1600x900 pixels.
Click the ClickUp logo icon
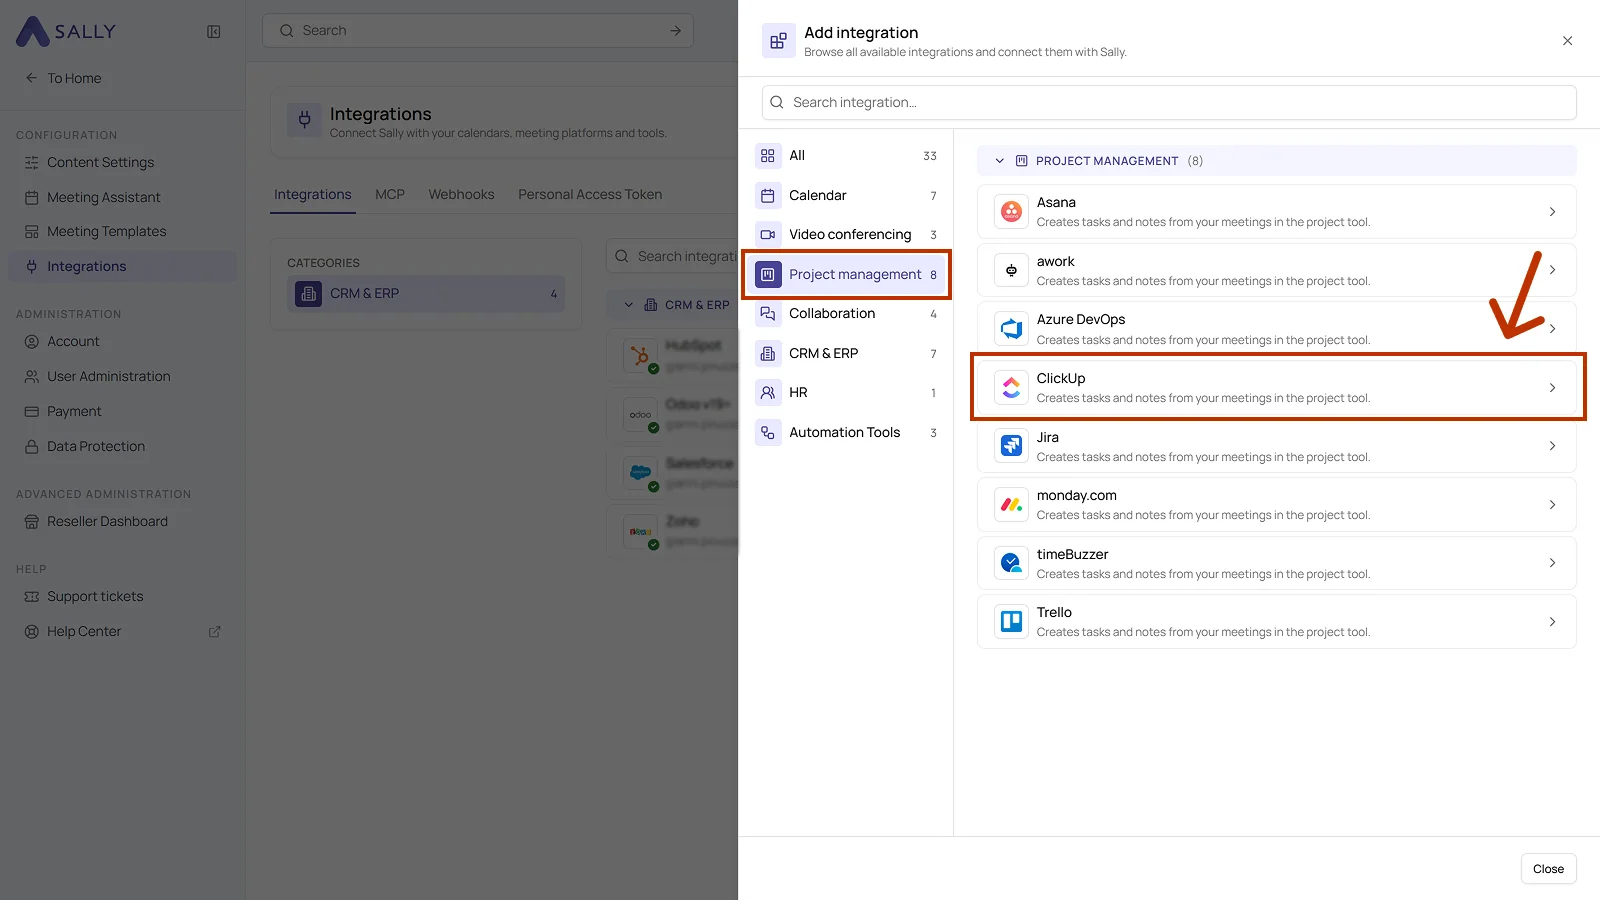coord(1011,387)
